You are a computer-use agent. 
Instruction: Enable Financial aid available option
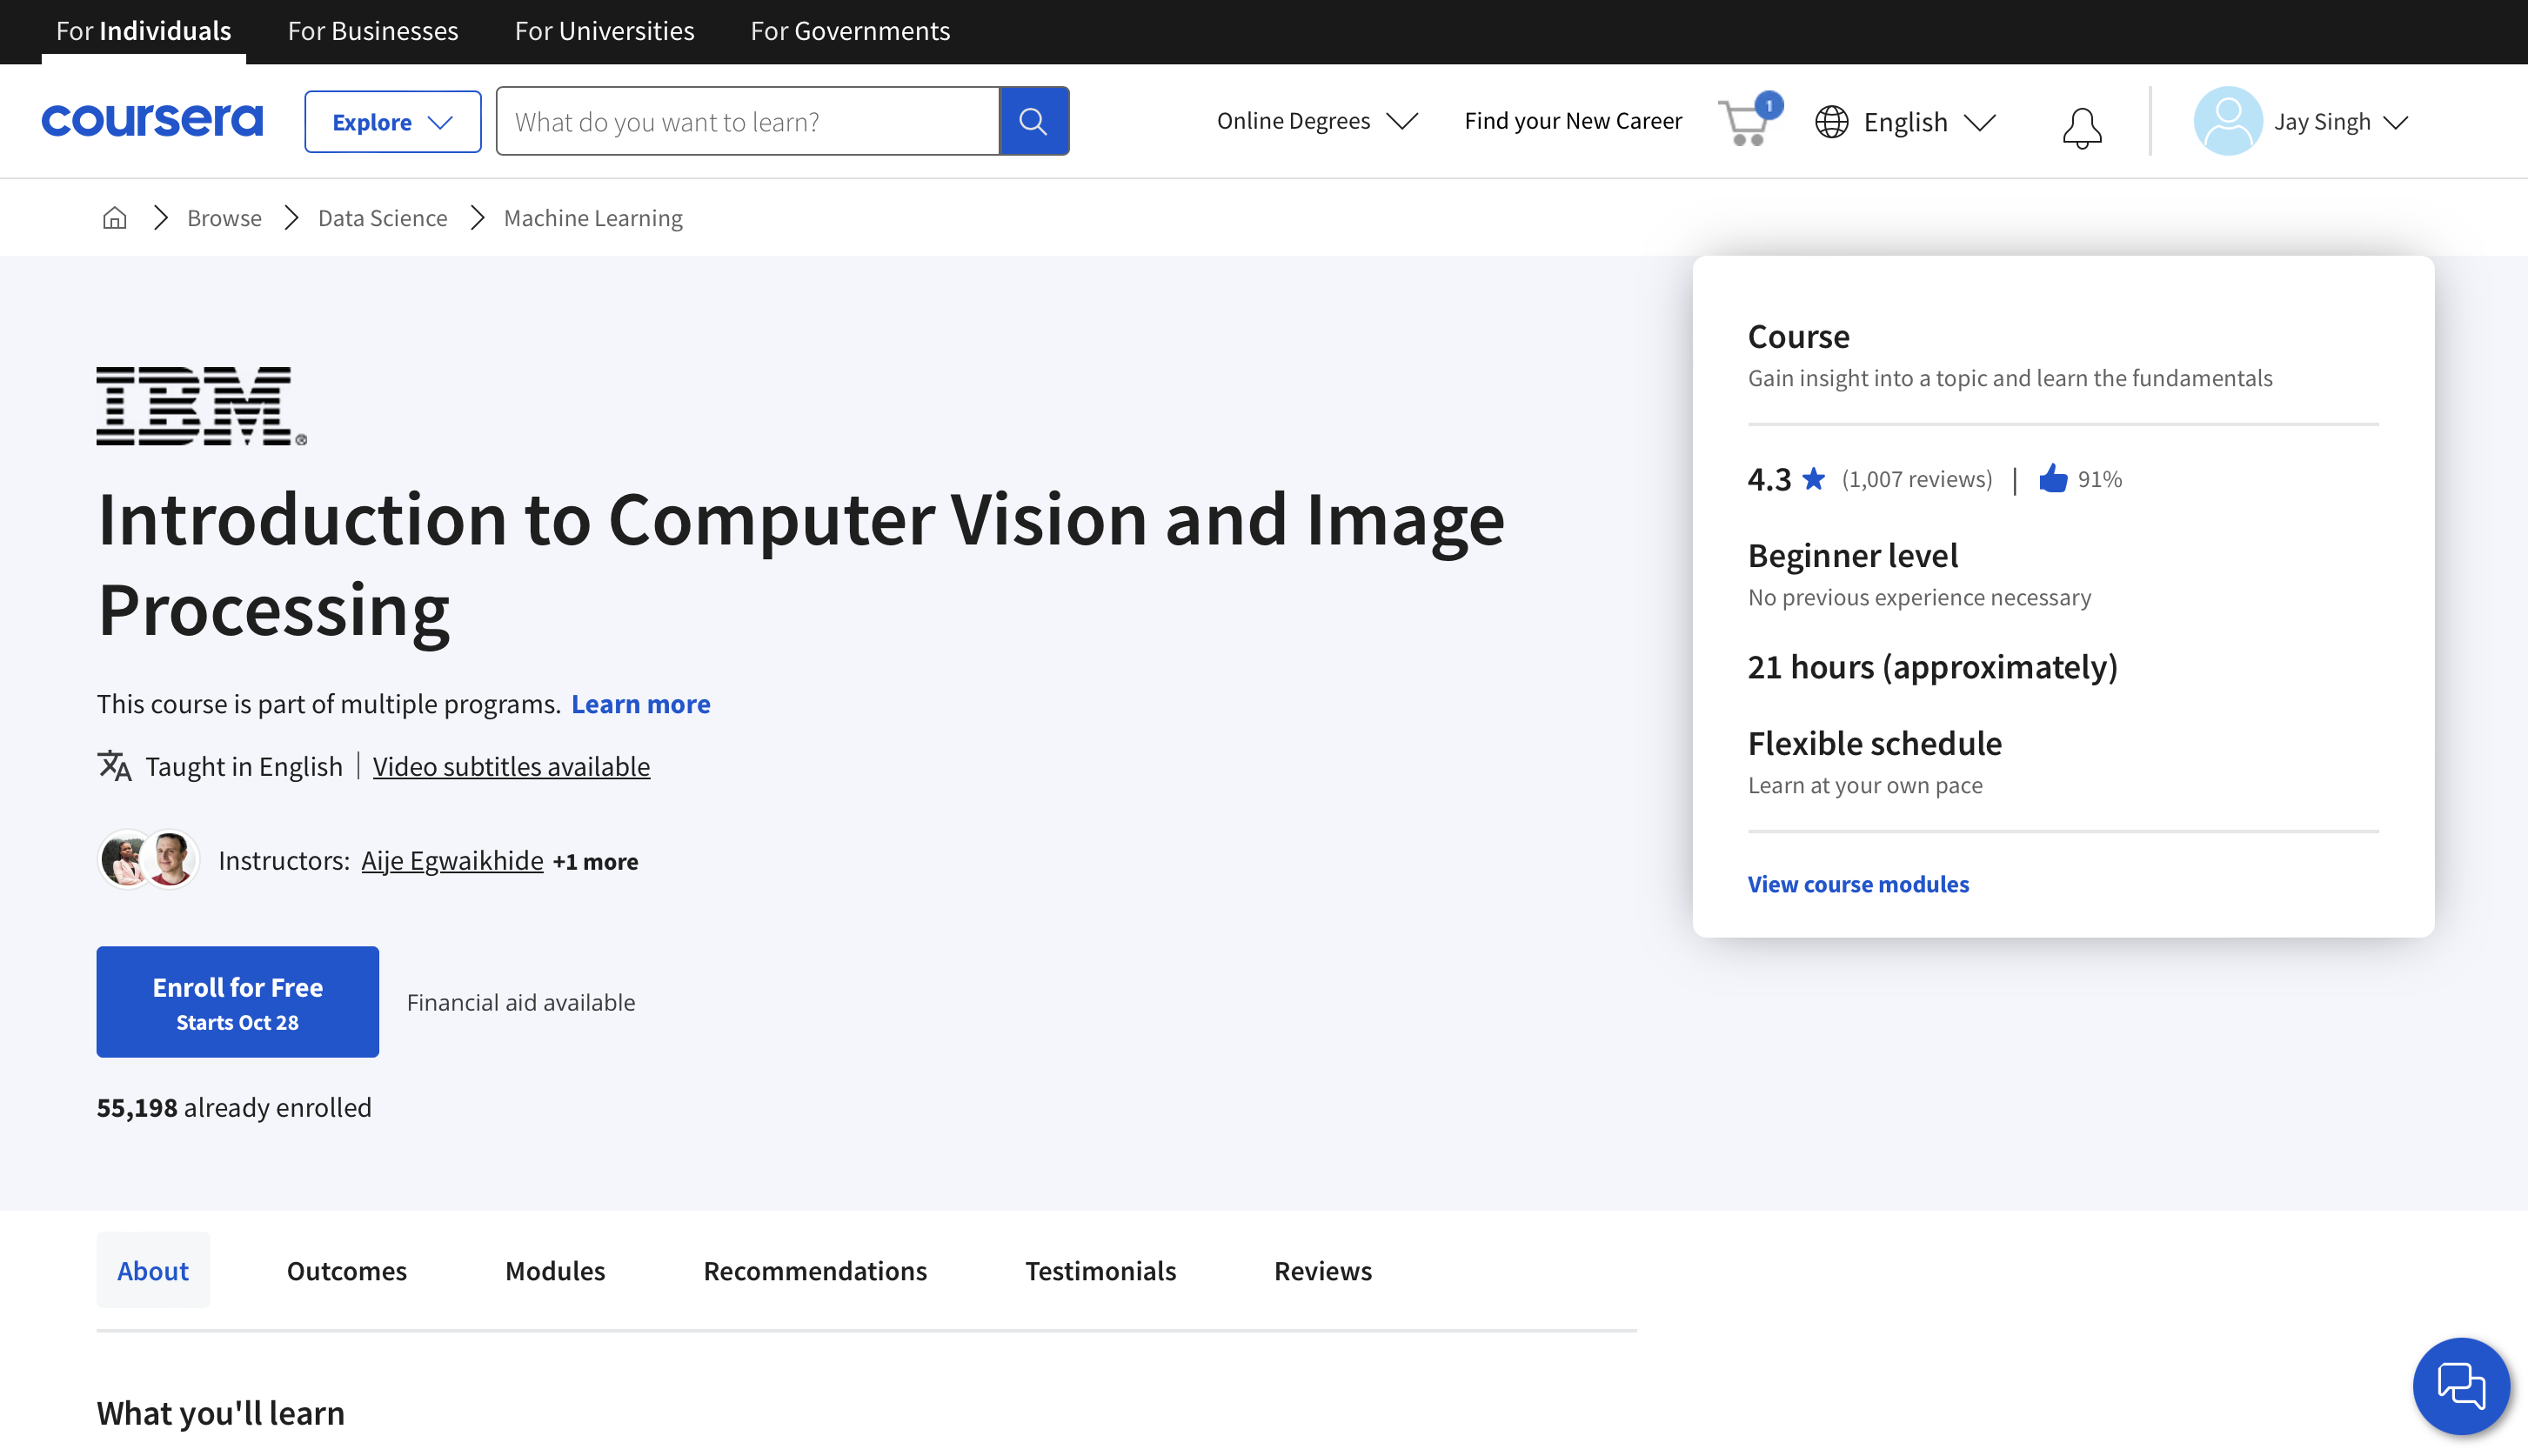pyautogui.click(x=521, y=1001)
